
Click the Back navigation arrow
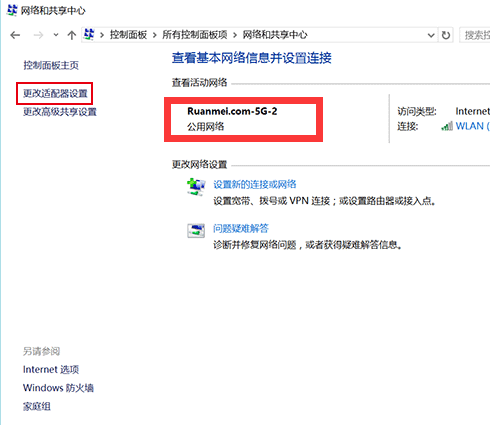15,35
